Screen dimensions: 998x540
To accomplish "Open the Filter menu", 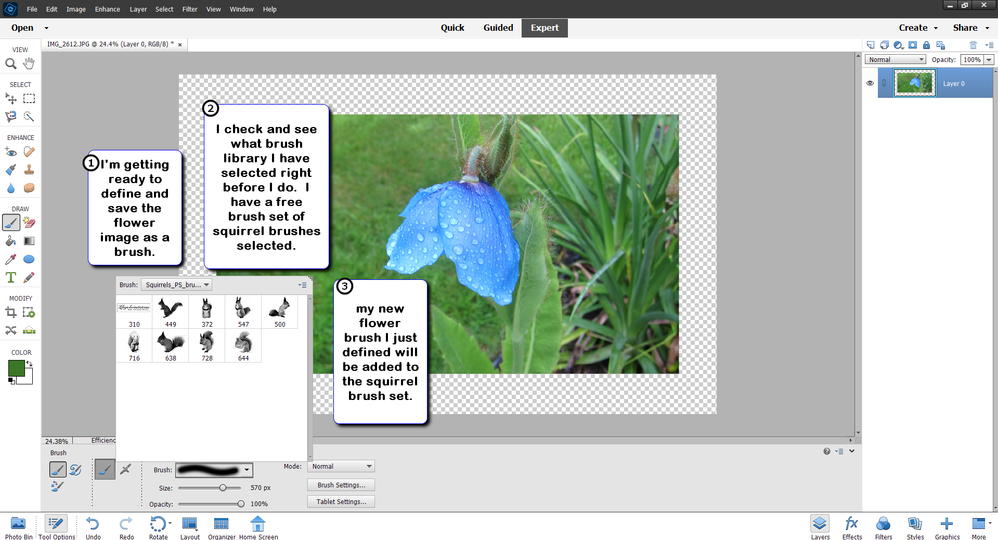I will 190,9.
